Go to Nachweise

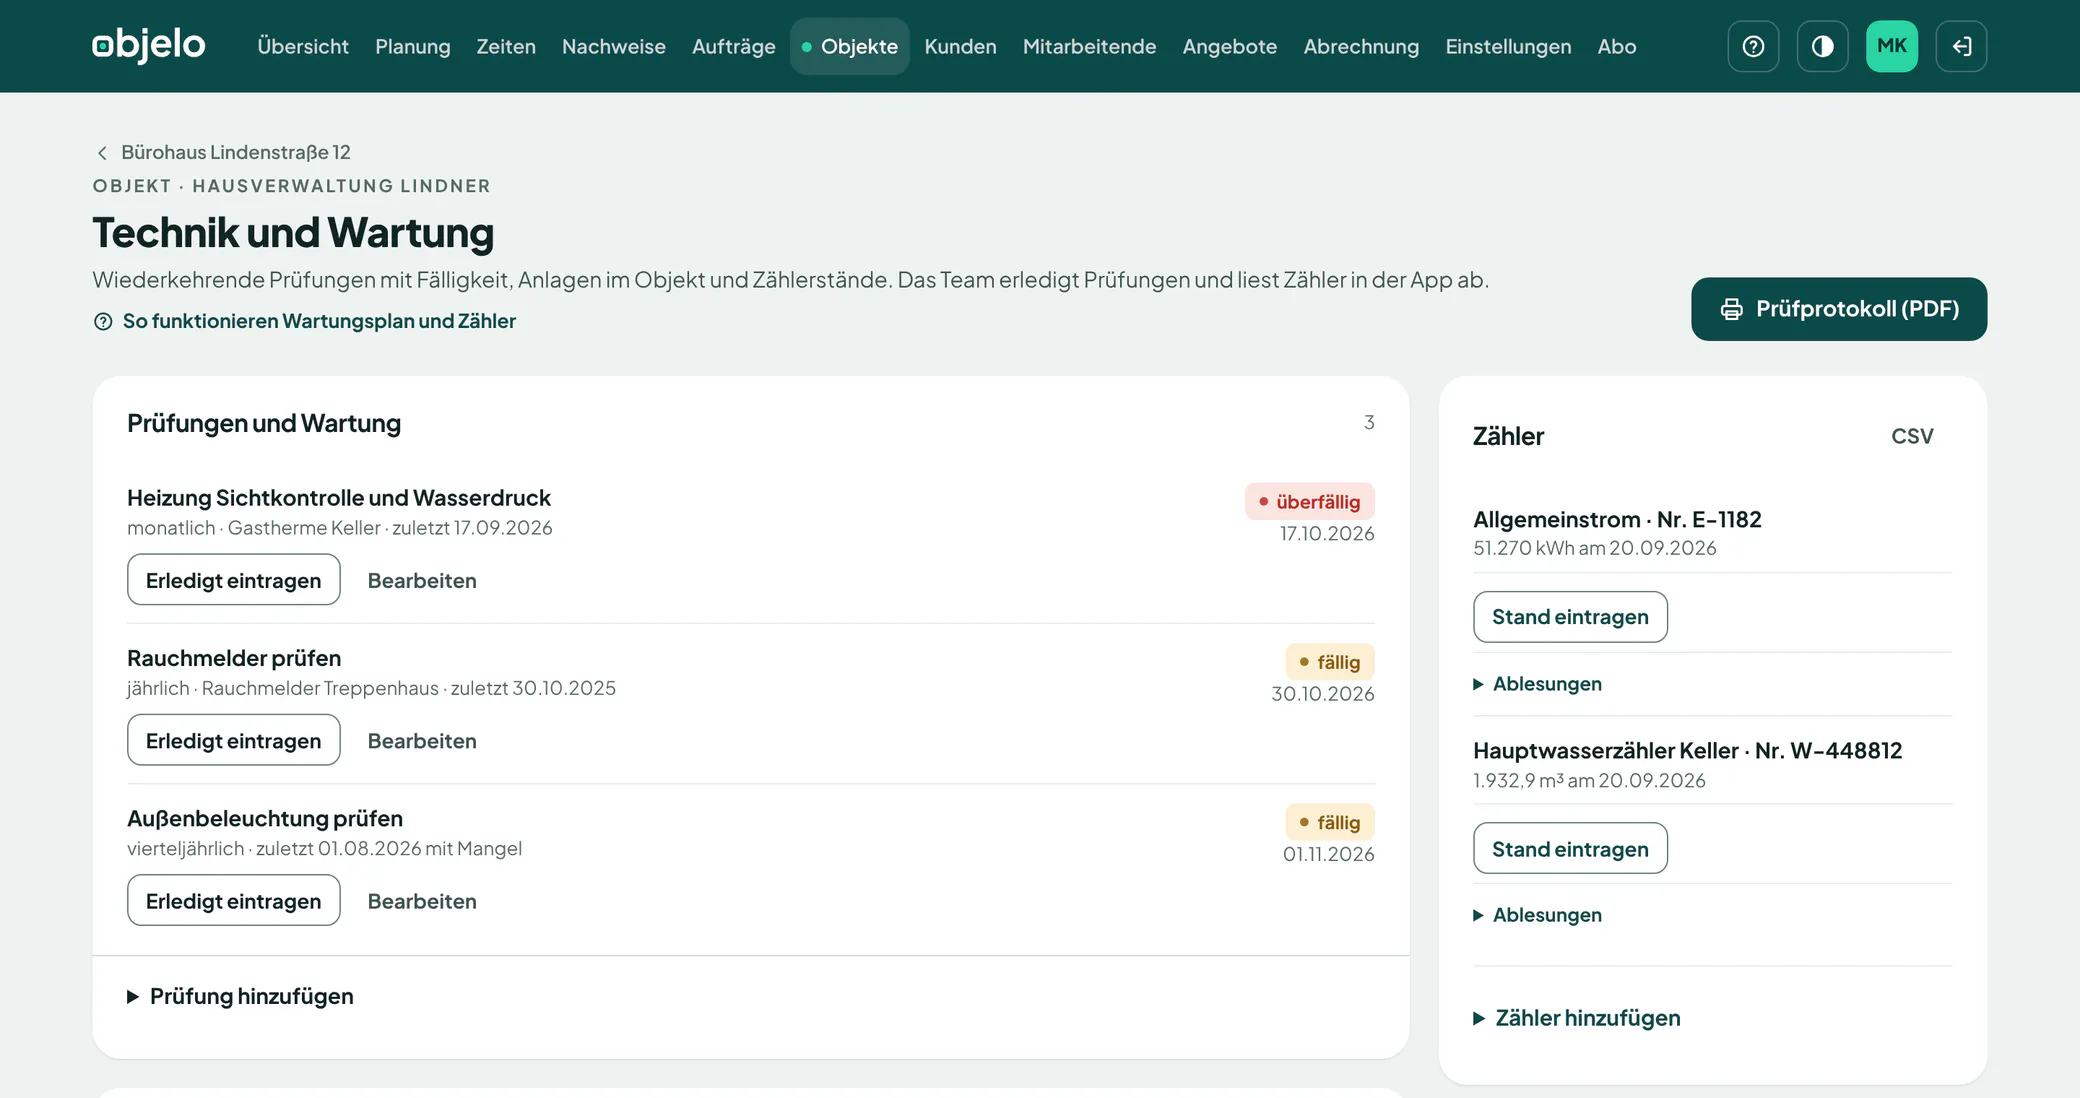point(614,46)
